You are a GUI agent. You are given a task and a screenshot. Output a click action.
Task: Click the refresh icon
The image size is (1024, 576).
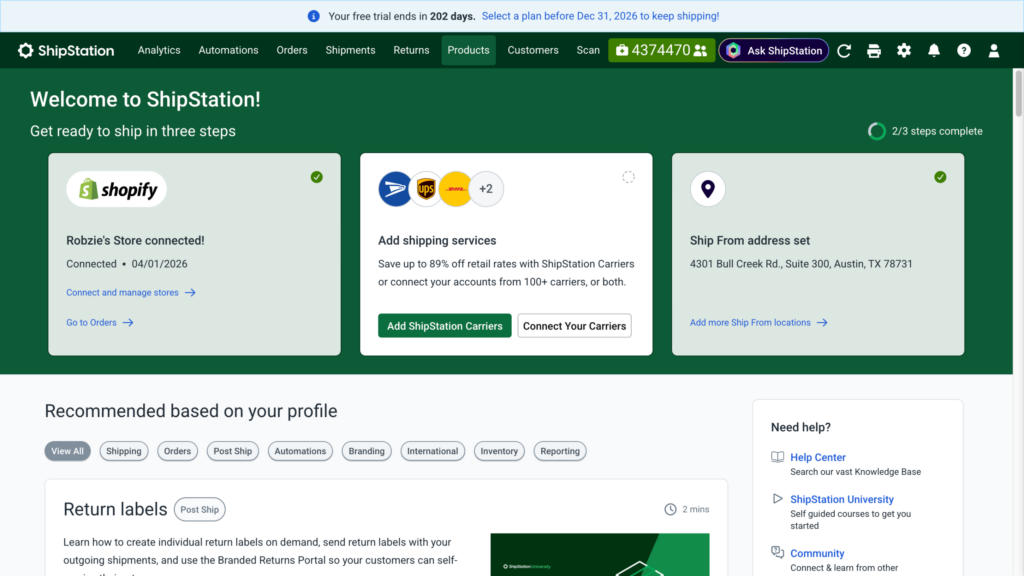coord(844,50)
